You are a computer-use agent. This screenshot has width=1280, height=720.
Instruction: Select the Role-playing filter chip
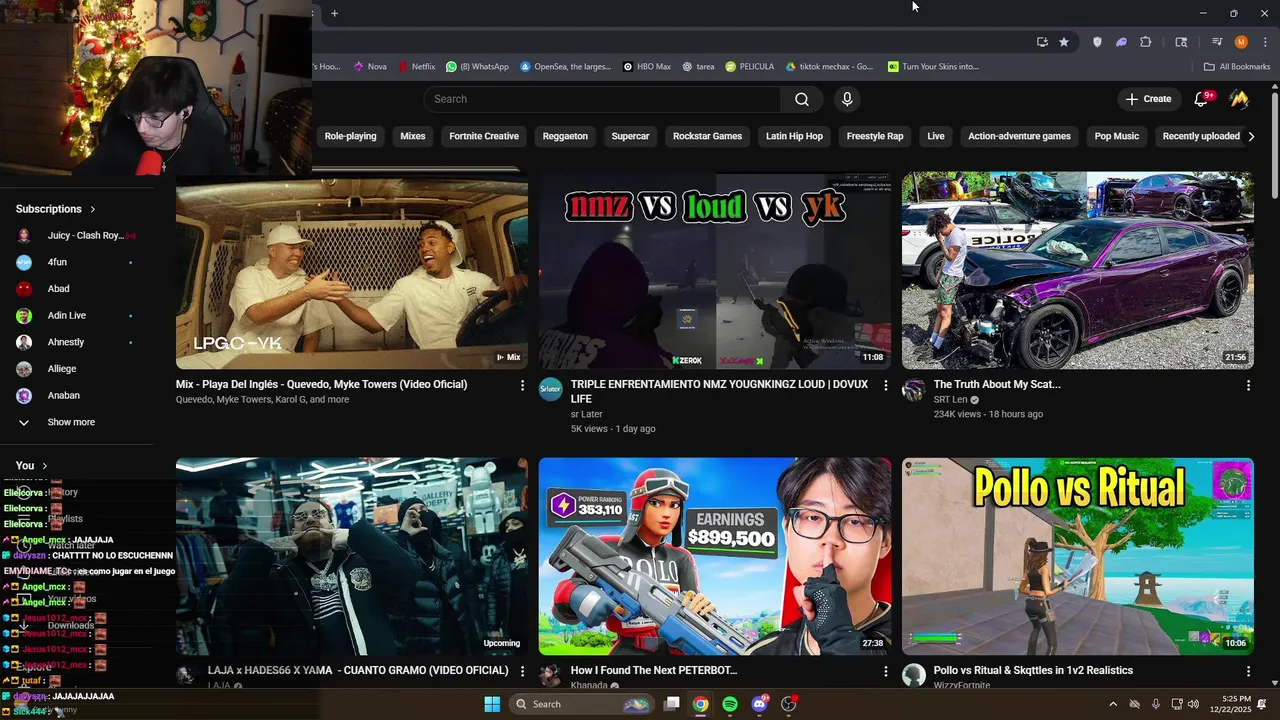click(350, 136)
